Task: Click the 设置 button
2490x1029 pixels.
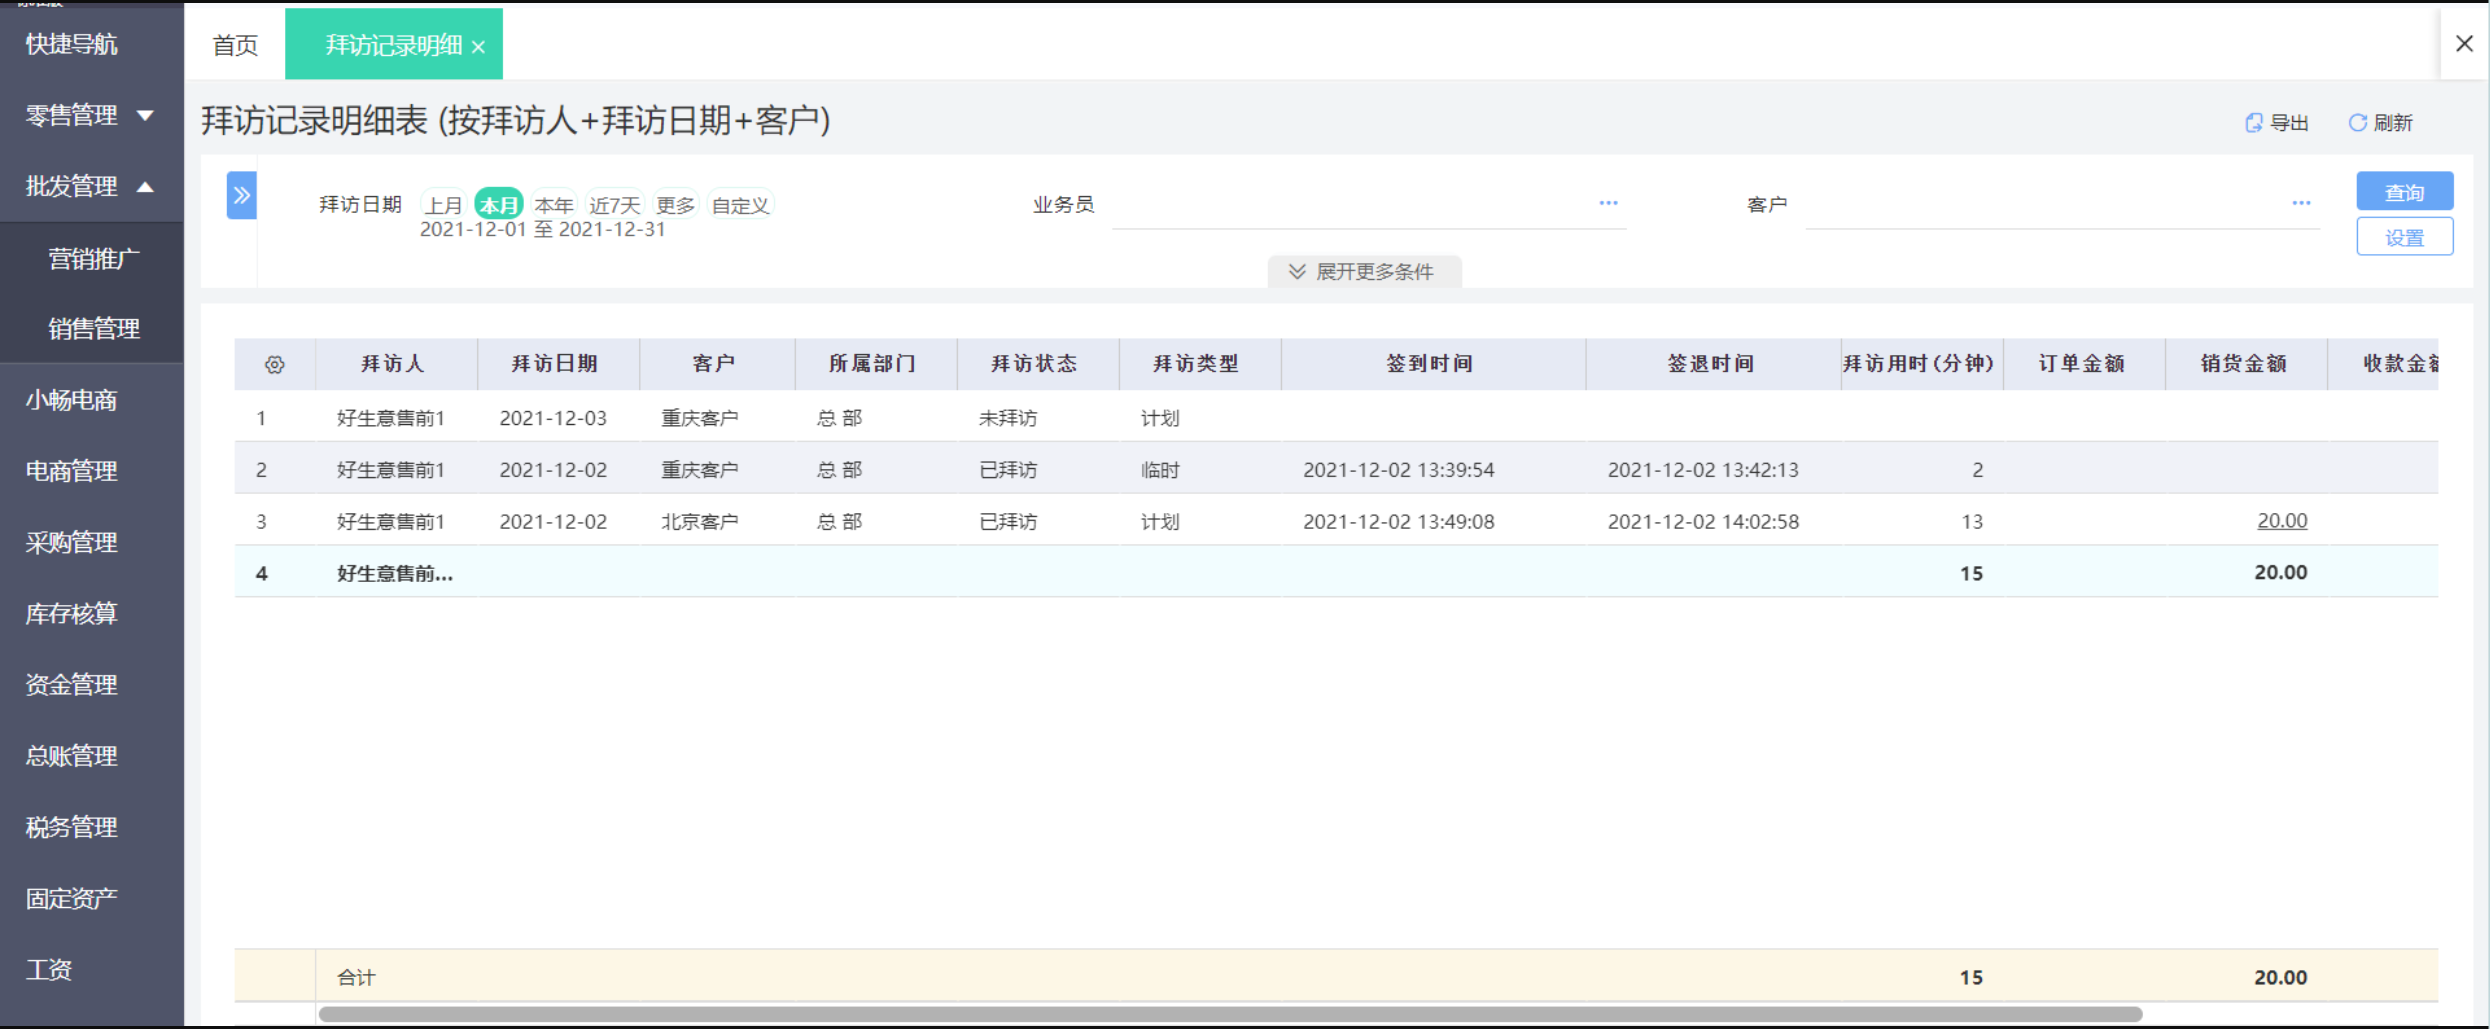Action: click(x=2404, y=238)
